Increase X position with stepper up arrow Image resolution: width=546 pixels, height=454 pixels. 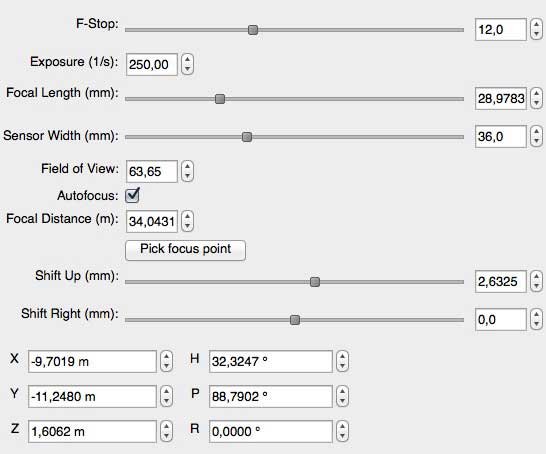point(166,357)
